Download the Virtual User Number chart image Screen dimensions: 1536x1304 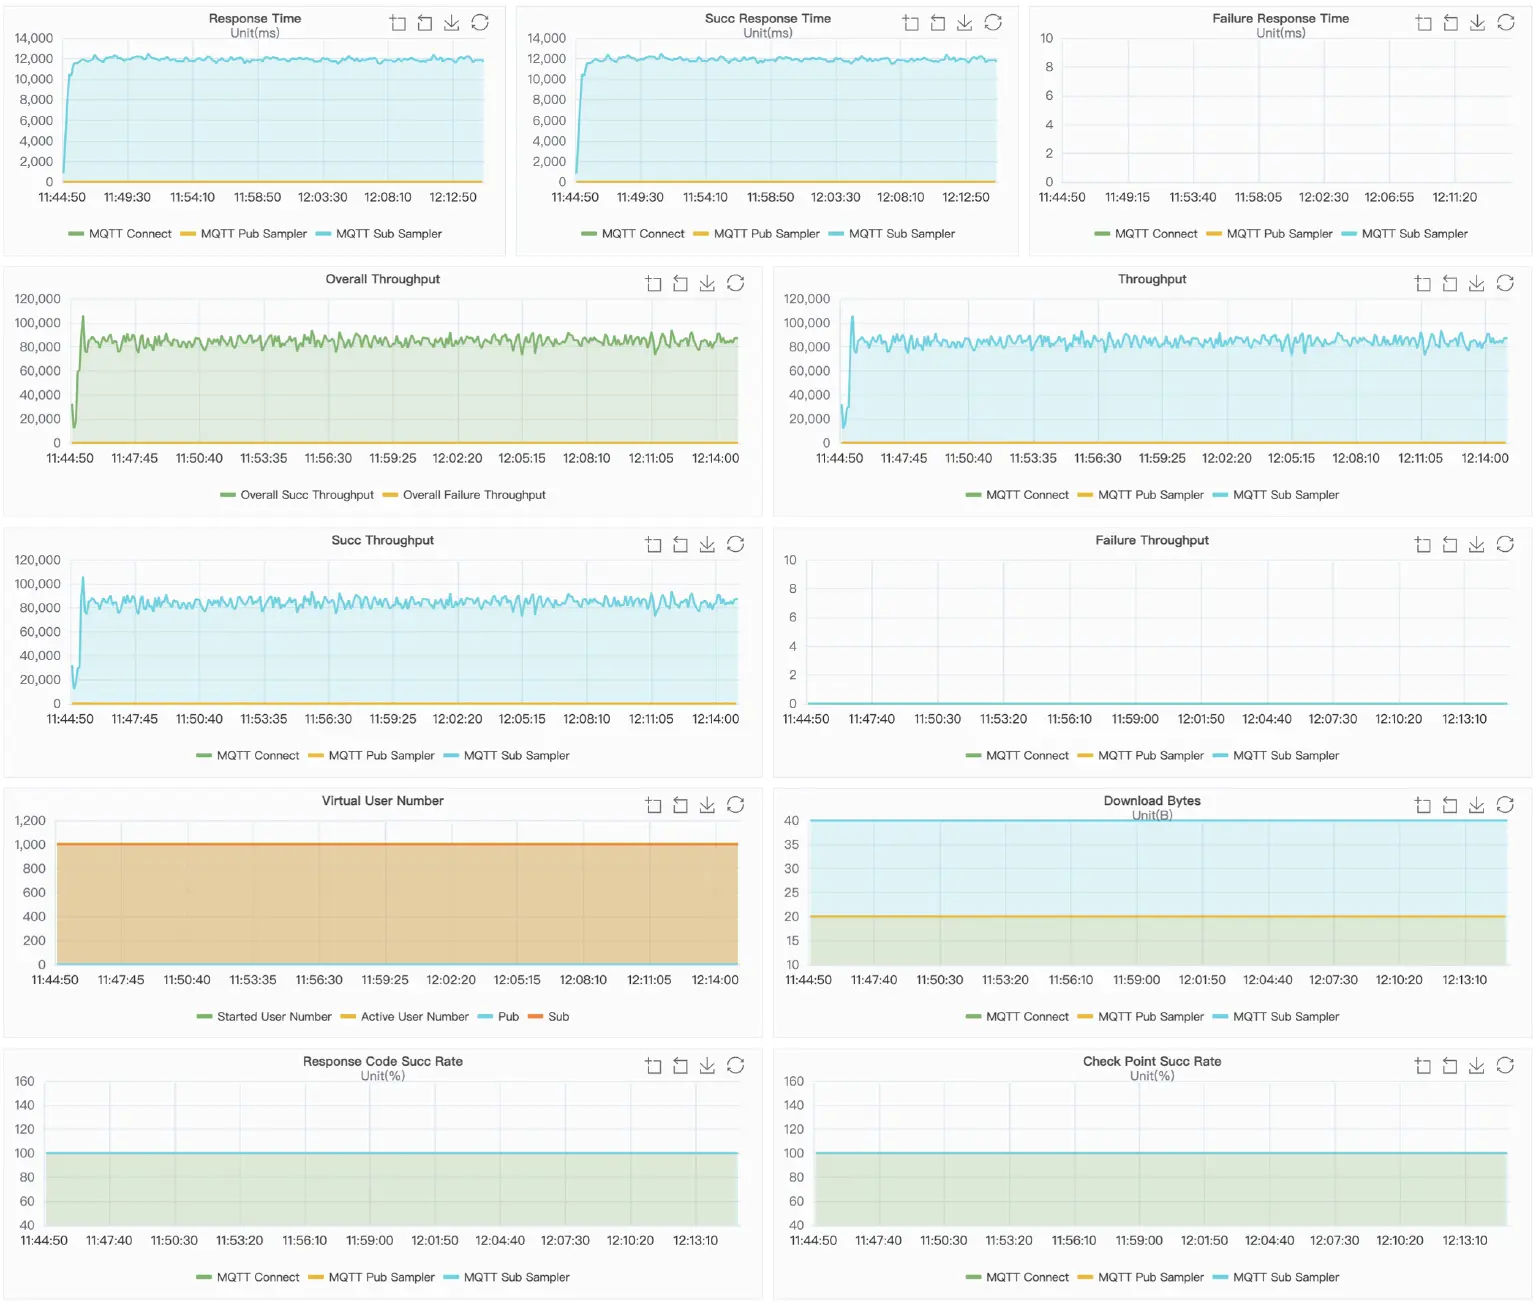707,805
